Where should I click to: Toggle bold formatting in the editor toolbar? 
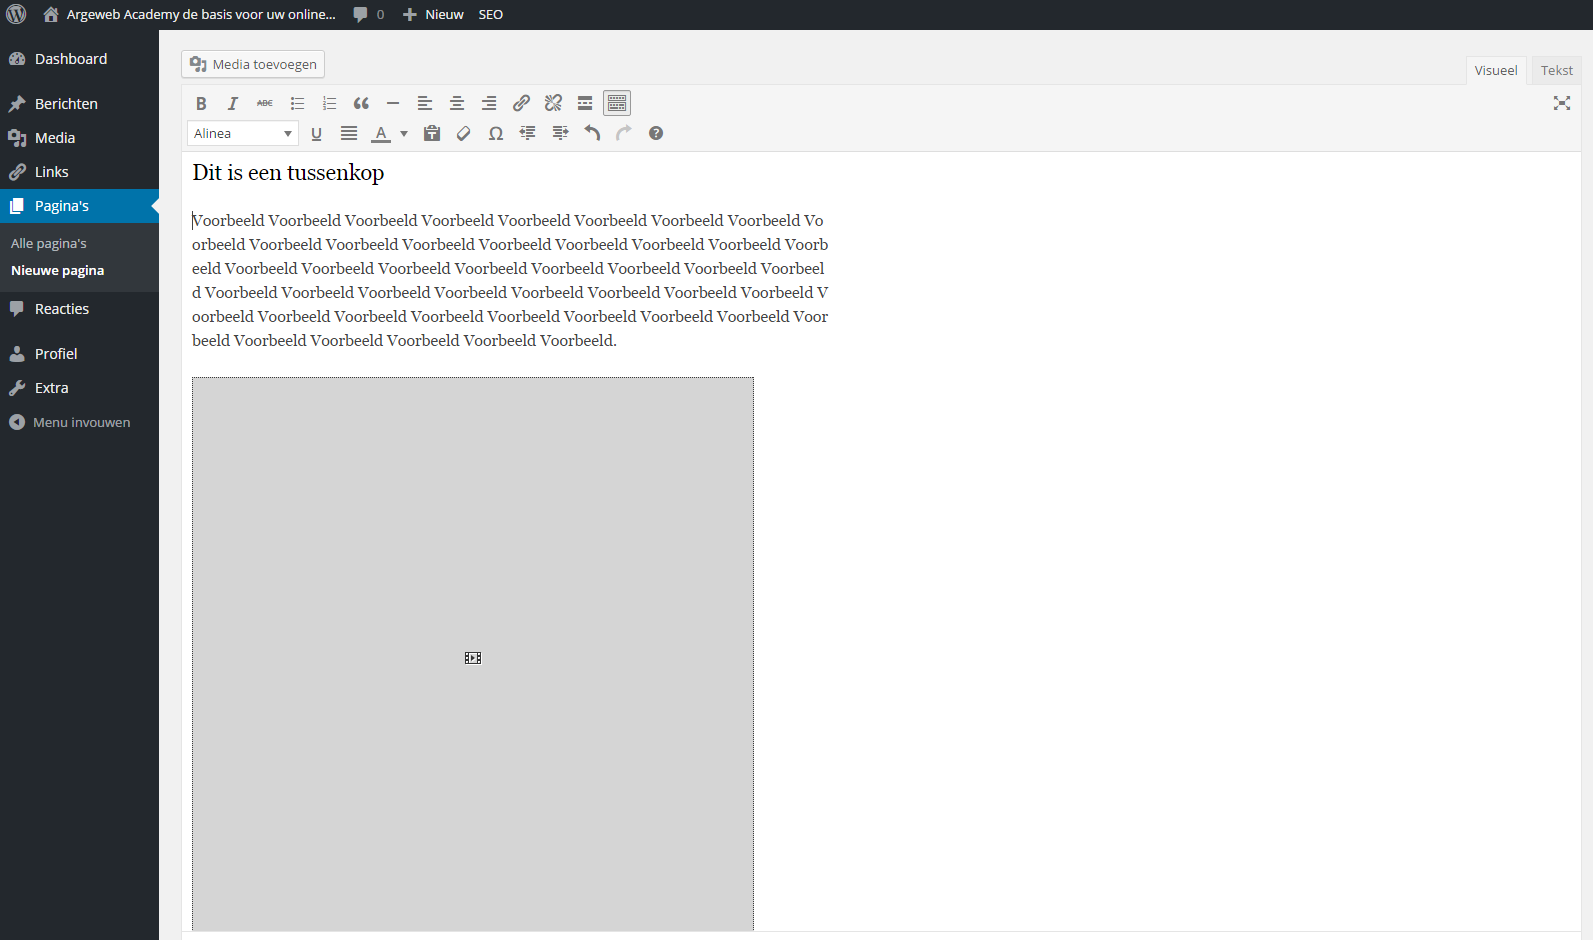(x=201, y=103)
